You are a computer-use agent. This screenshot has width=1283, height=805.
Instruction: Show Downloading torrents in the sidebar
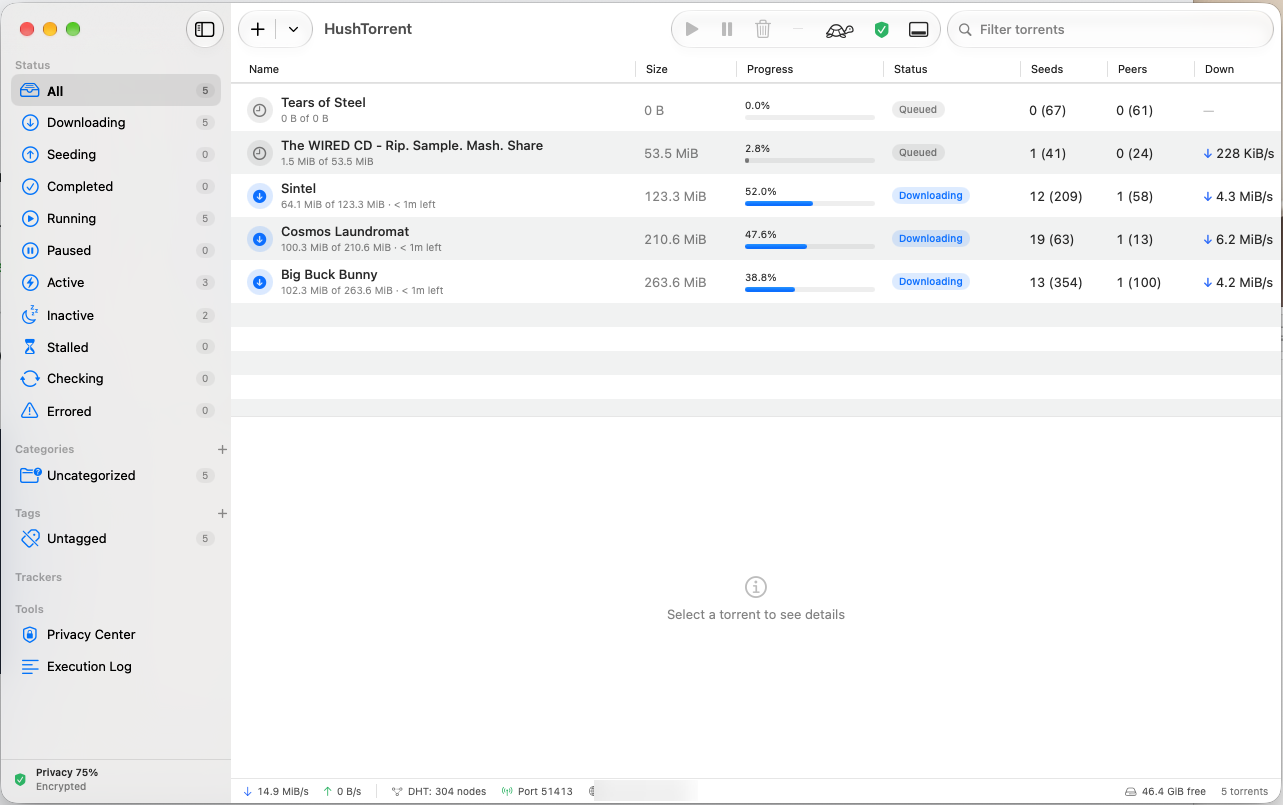pyautogui.click(x=116, y=123)
